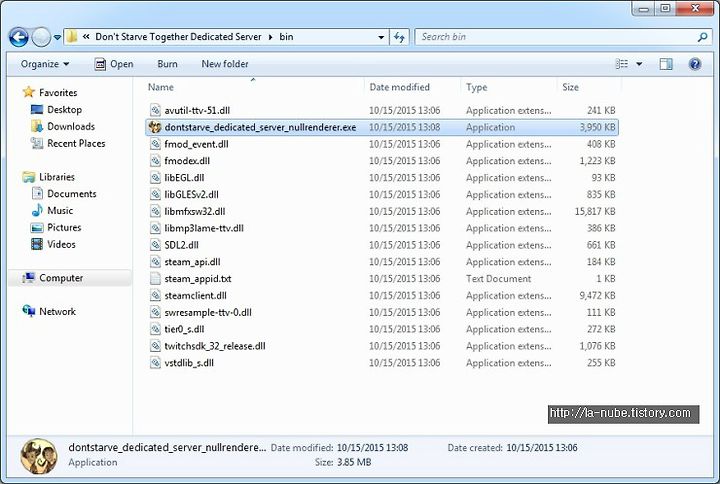Expand the breadcrumb arrow before bin
The height and width of the screenshot is (484, 720).
click(x=270, y=37)
